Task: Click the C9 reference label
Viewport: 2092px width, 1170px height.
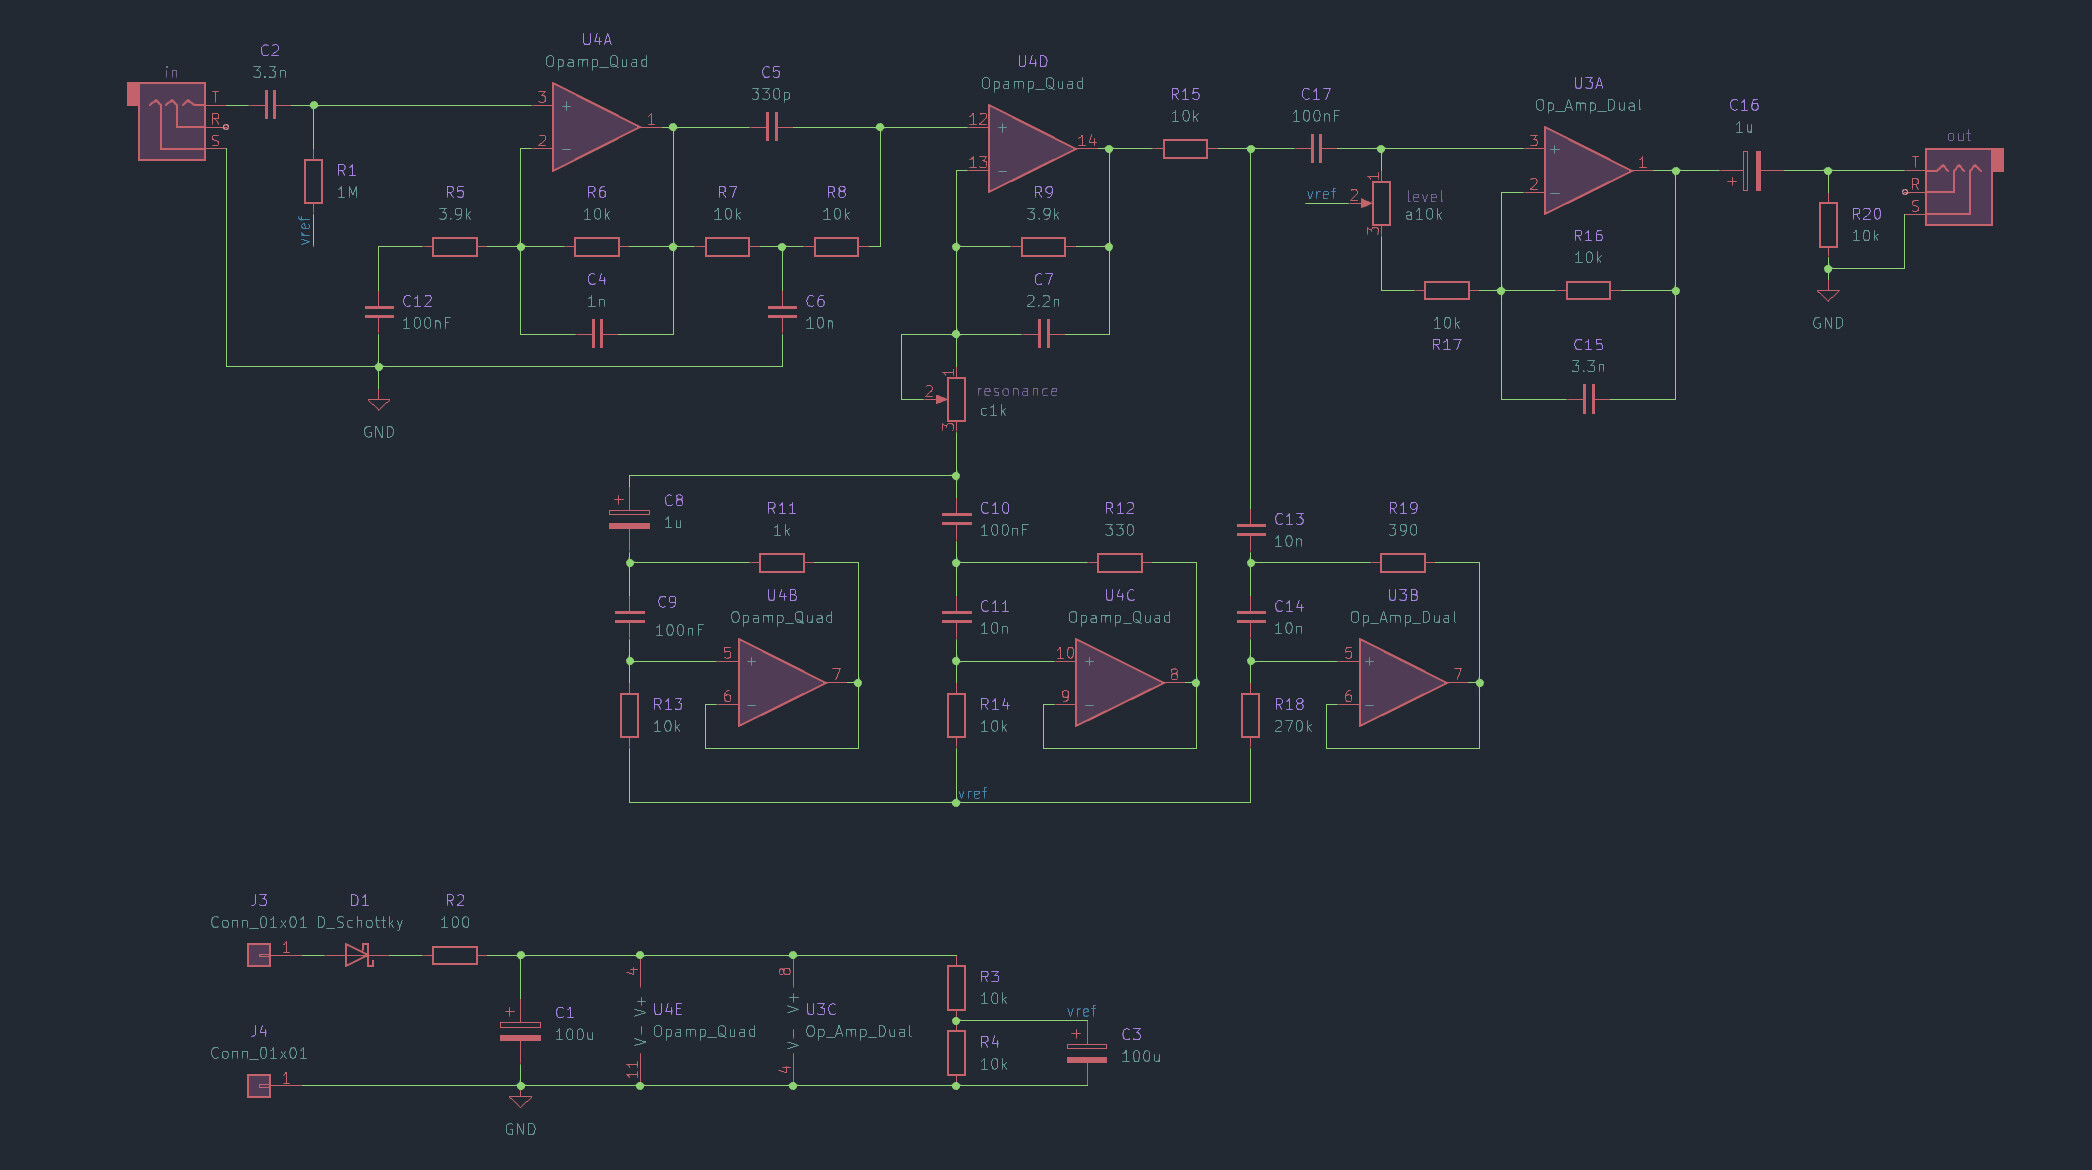Action: click(667, 602)
